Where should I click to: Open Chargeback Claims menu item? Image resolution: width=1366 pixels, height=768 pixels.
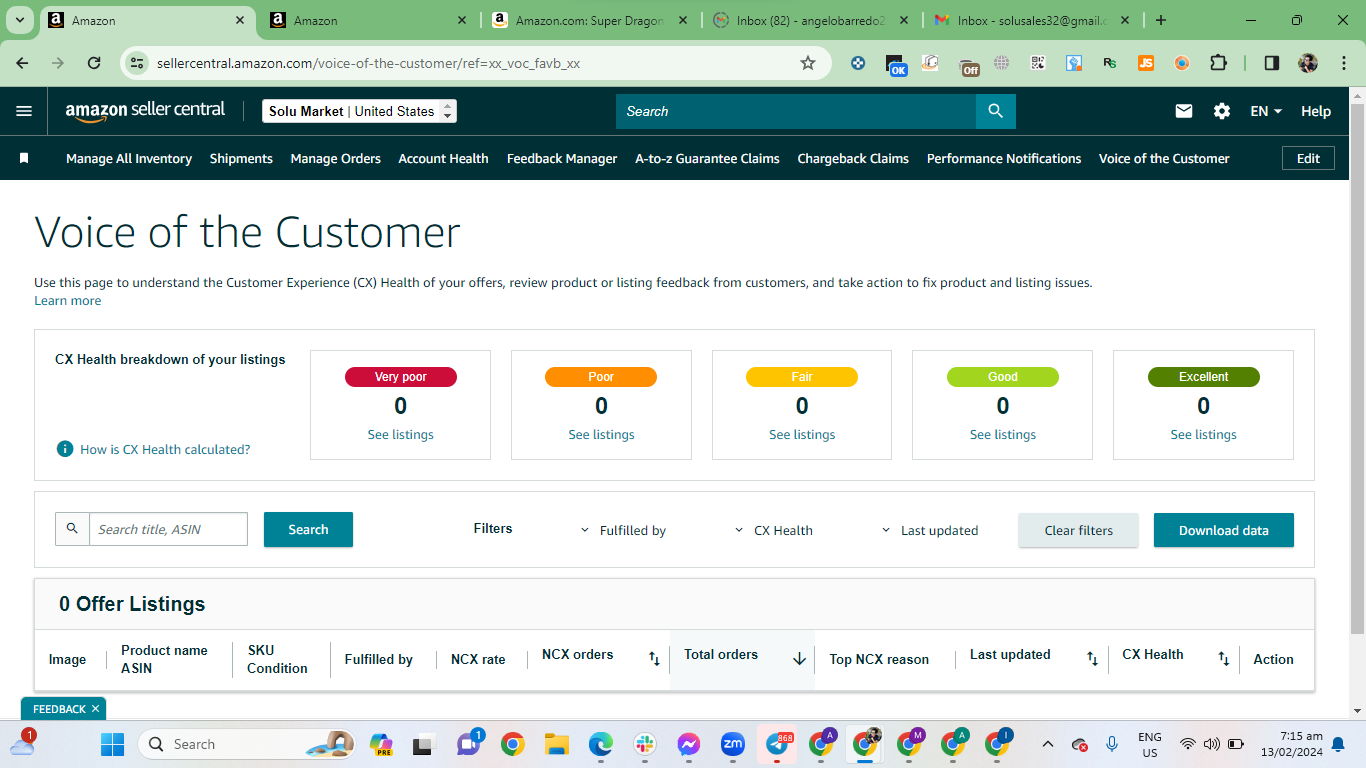(x=853, y=158)
